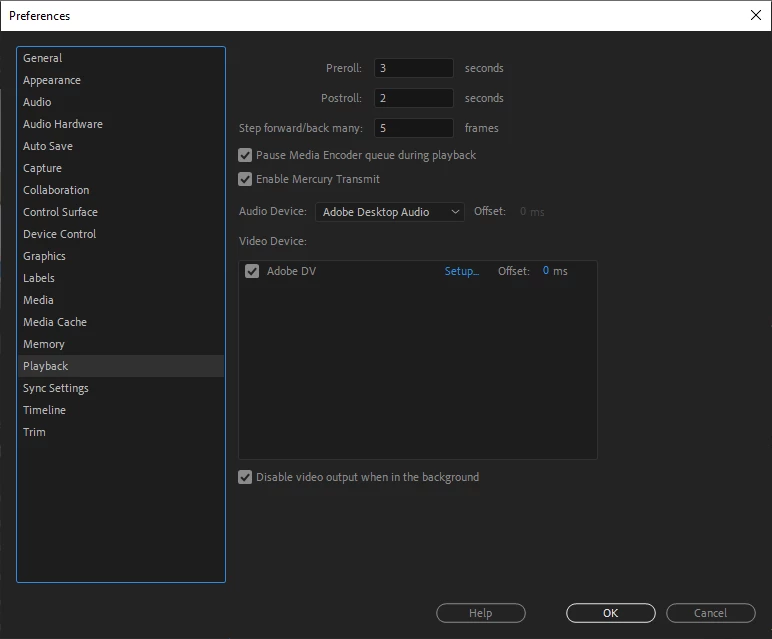The image size is (772, 639).
Task: Click the Step forward/back many frames field
Action: point(414,128)
